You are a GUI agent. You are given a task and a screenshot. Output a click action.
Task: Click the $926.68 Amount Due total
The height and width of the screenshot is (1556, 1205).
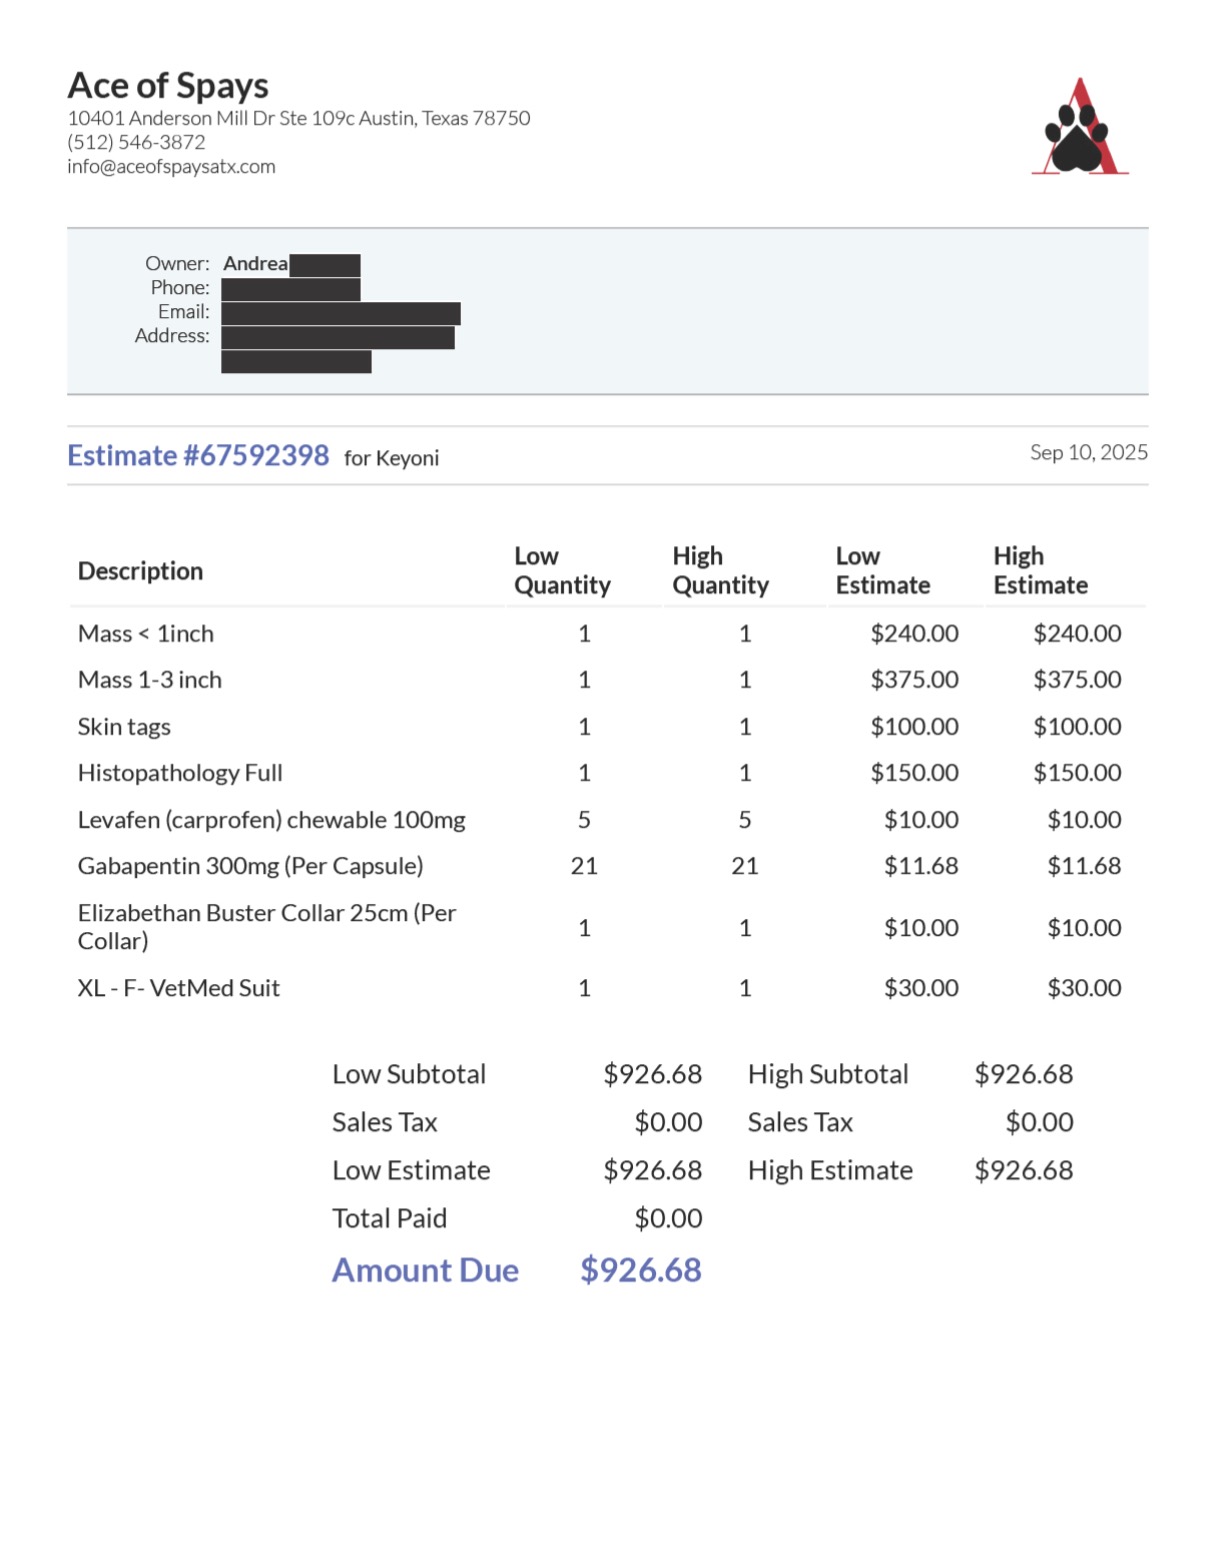(641, 1270)
